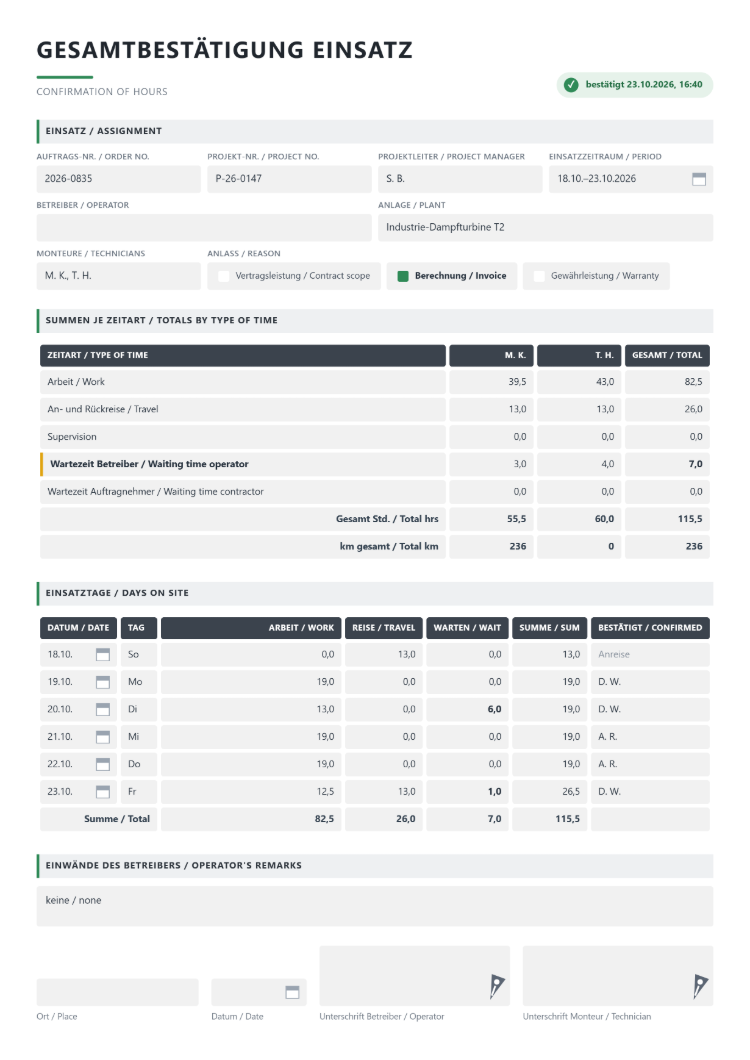The image size is (750, 1060).
Task: Open date picker for 21.10. row
Action: click(x=103, y=737)
